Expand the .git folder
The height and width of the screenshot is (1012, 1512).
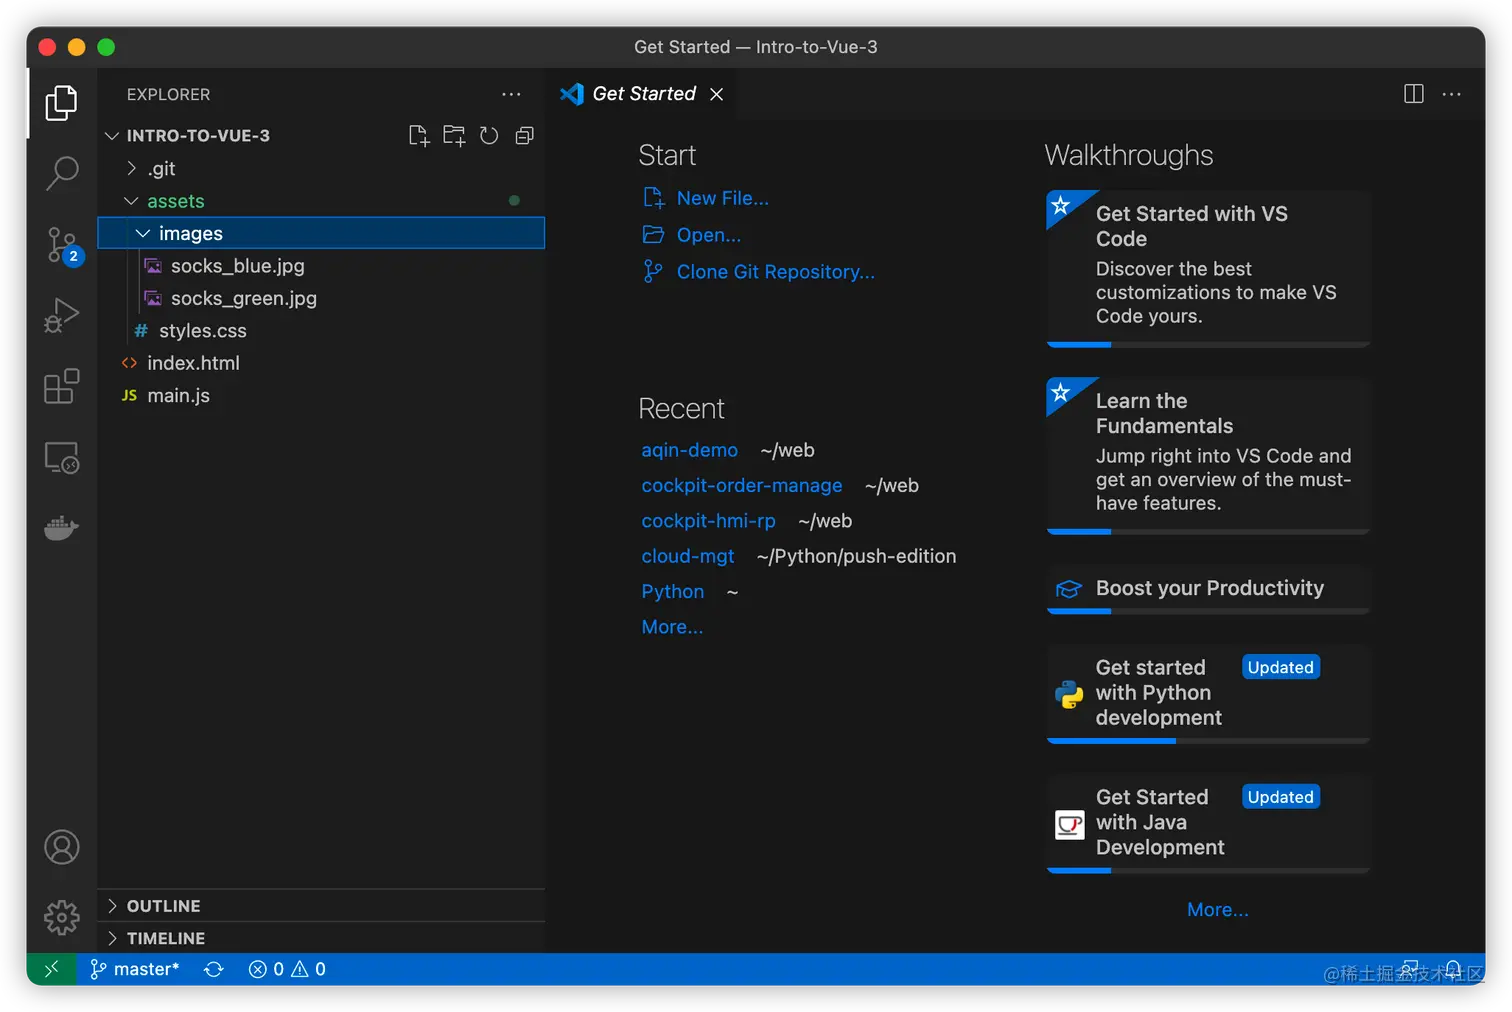[321, 168]
